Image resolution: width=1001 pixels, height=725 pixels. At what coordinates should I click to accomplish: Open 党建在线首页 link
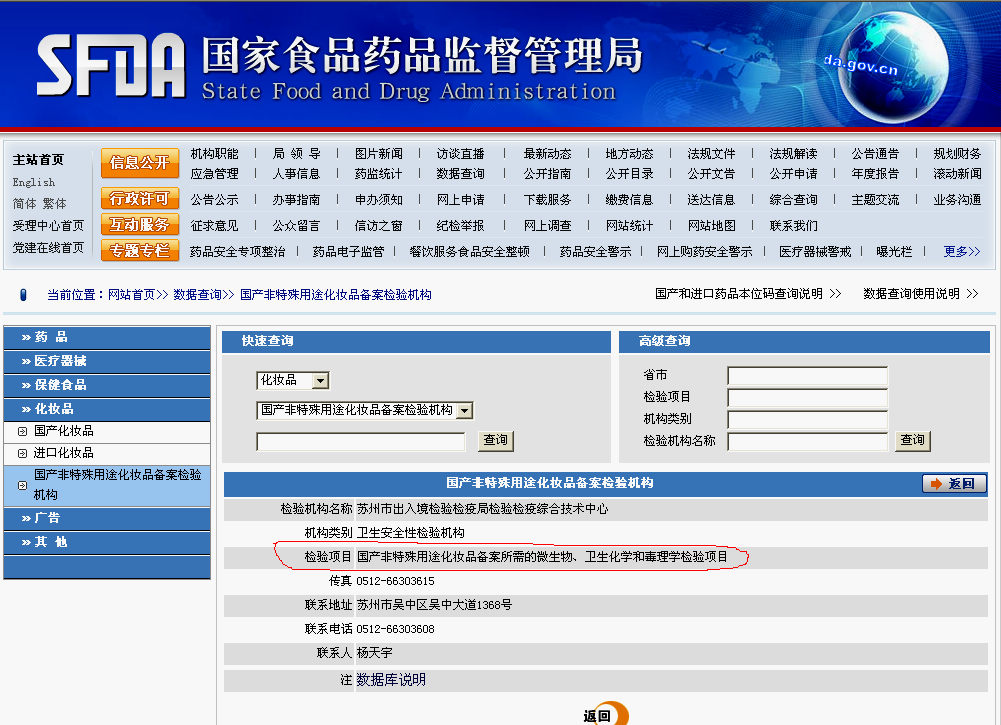point(49,248)
